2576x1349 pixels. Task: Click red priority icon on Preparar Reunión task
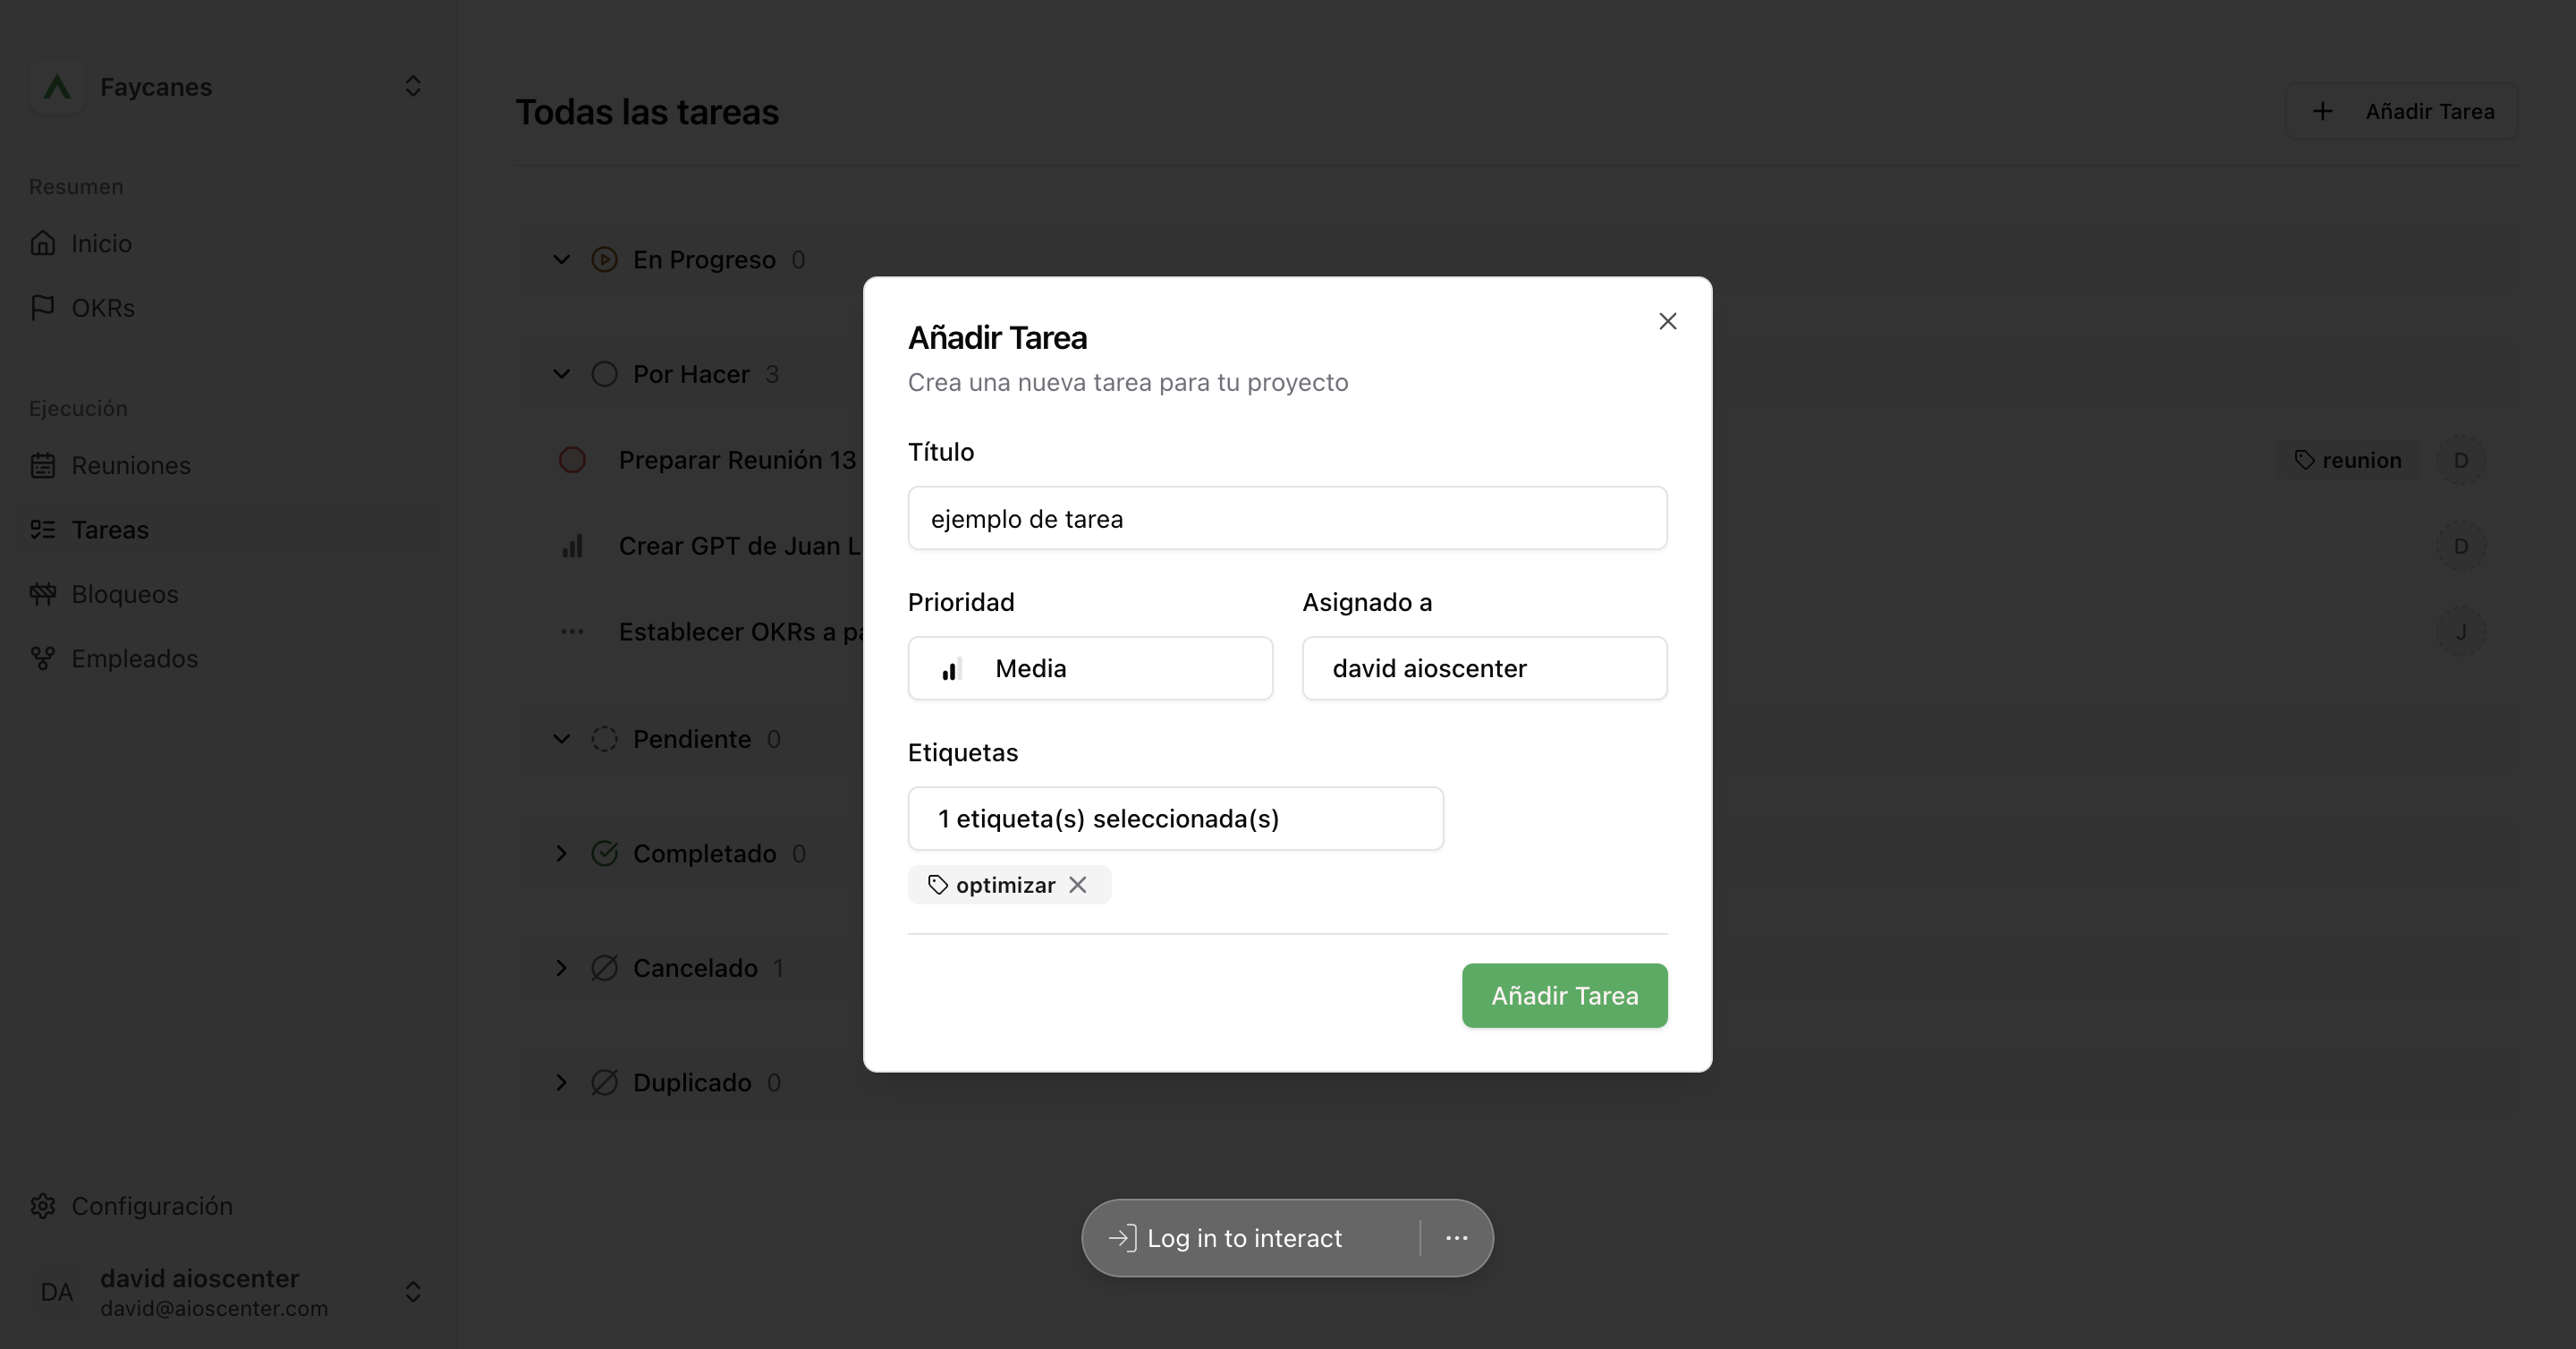coord(572,460)
